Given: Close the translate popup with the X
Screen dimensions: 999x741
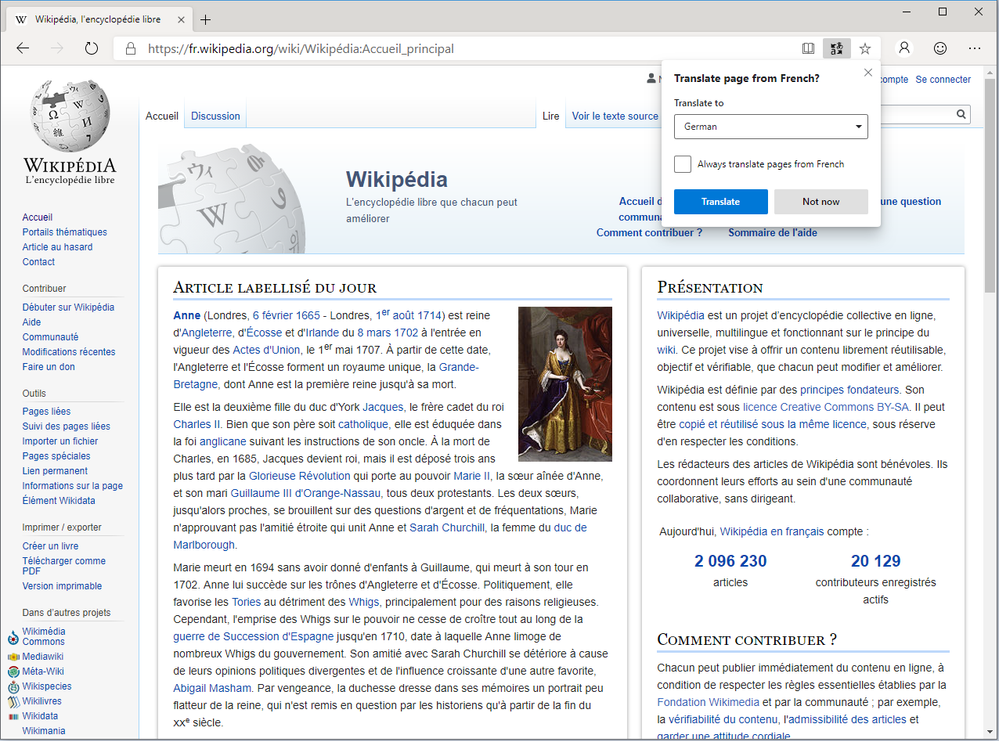Looking at the screenshot, I should coord(868,73).
